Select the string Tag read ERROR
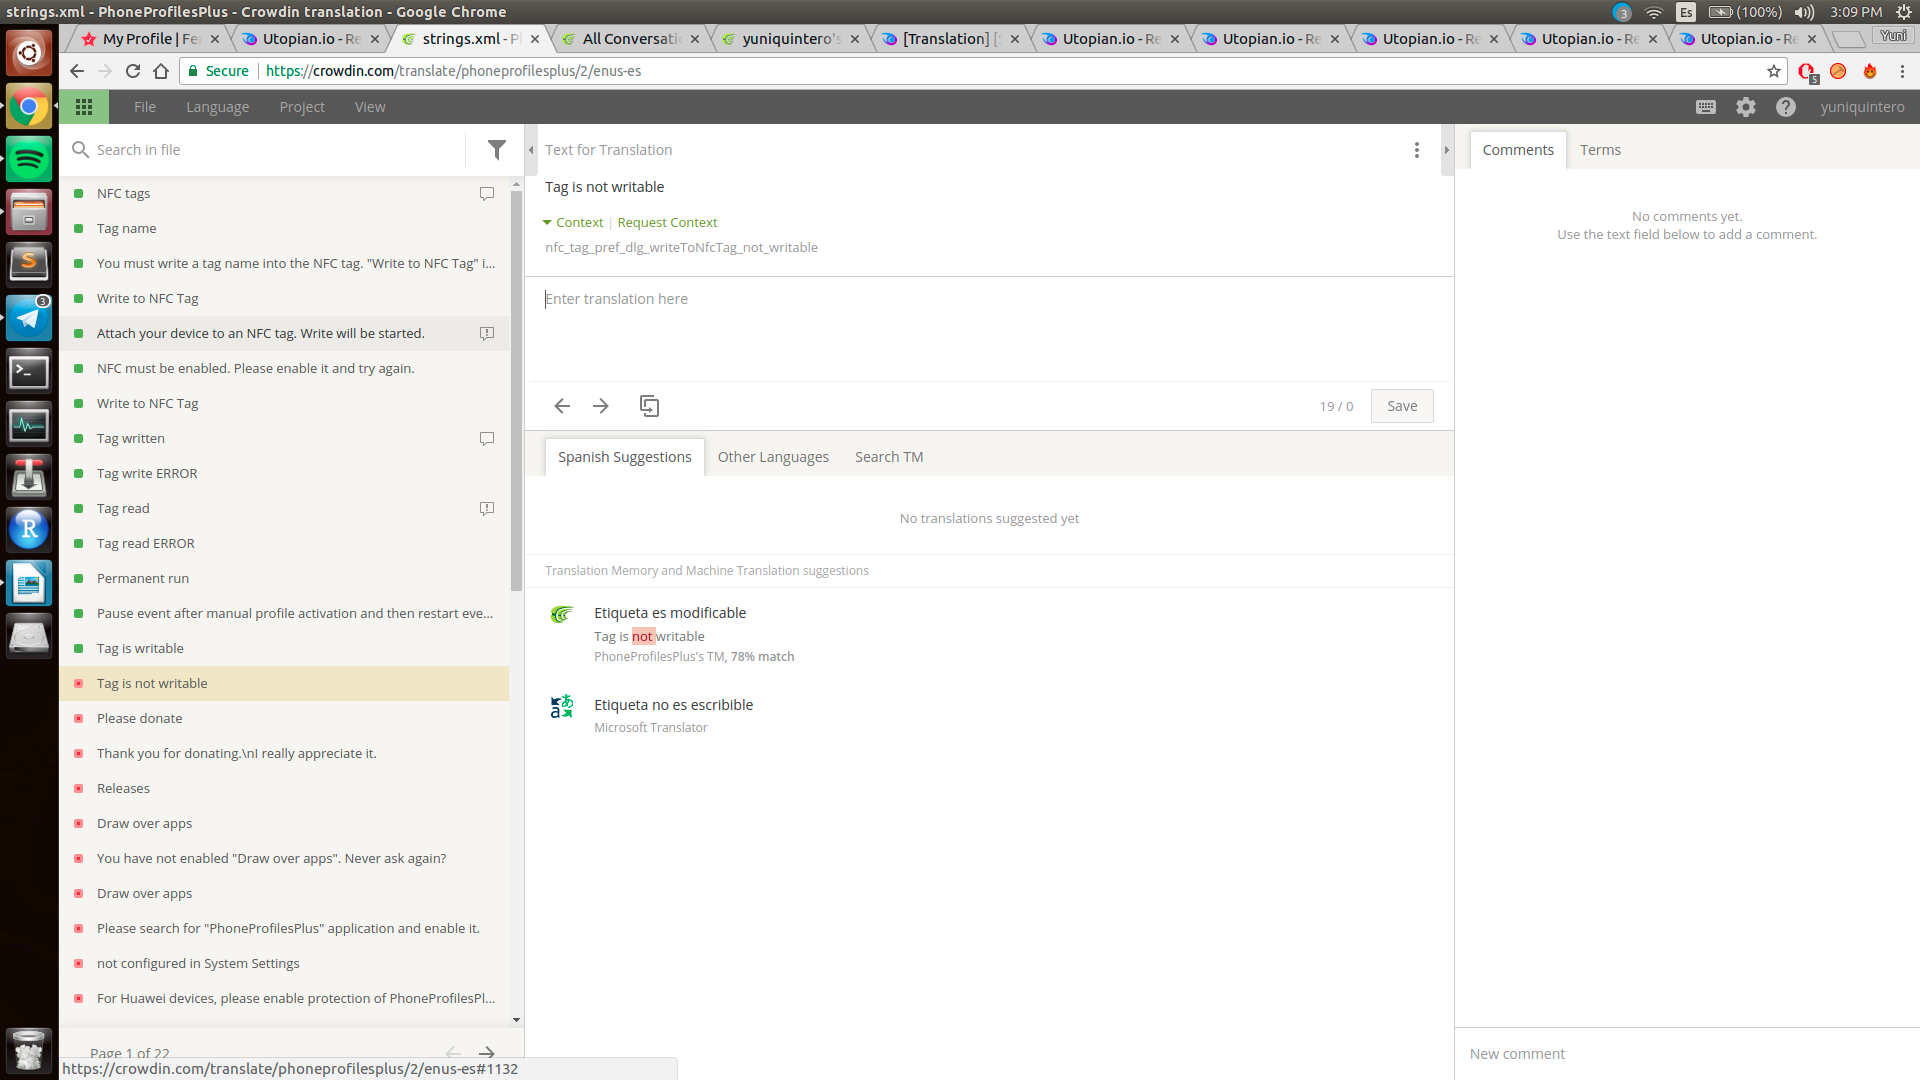This screenshot has height=1080, width=1920. (284, 544)
